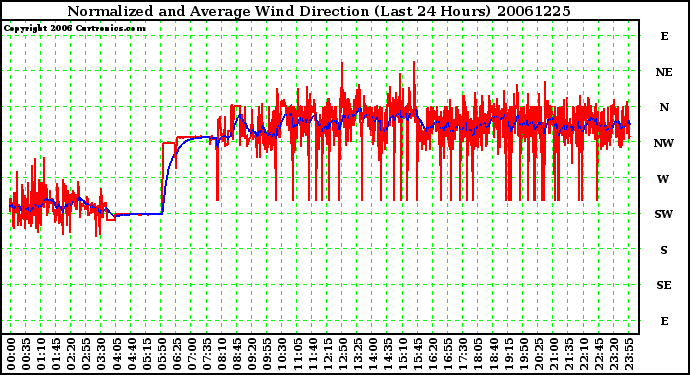Image resolution: width=690 pixels, height=375 pixels.
Task: Select the 'SE' direction axis label
Action: pos(664,286)
